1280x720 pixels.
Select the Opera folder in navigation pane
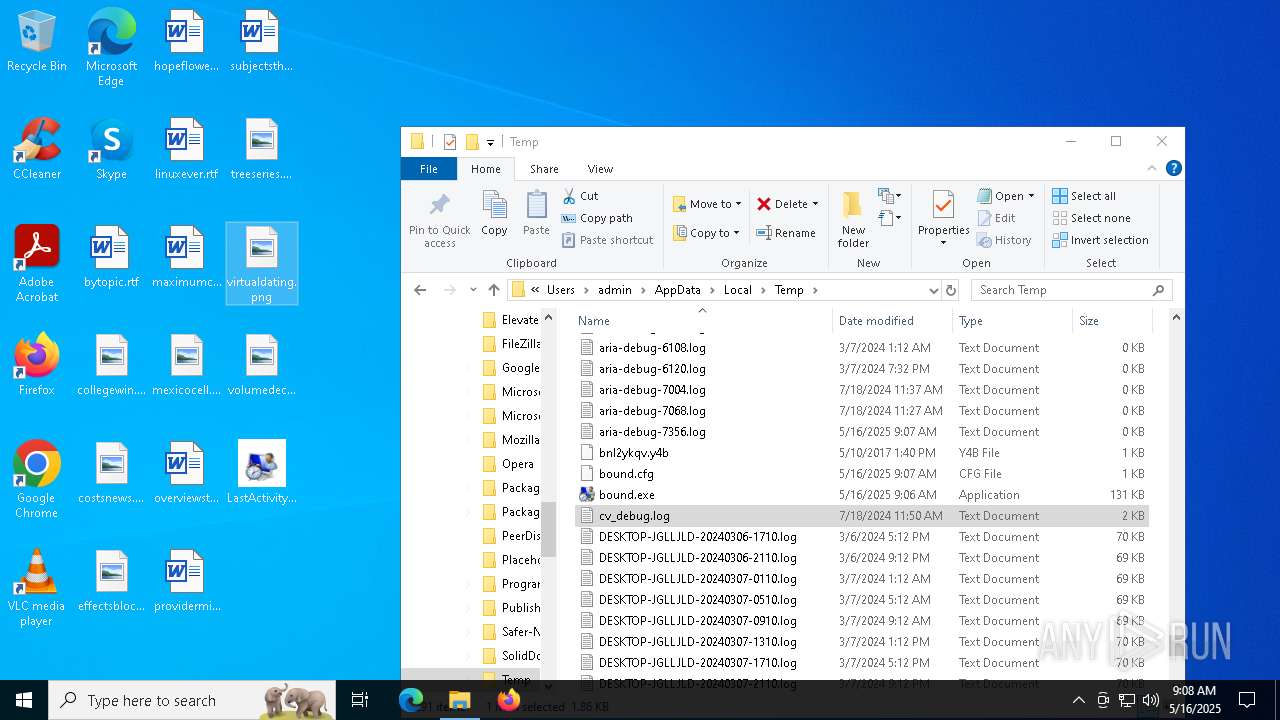[x=508, y=464]
